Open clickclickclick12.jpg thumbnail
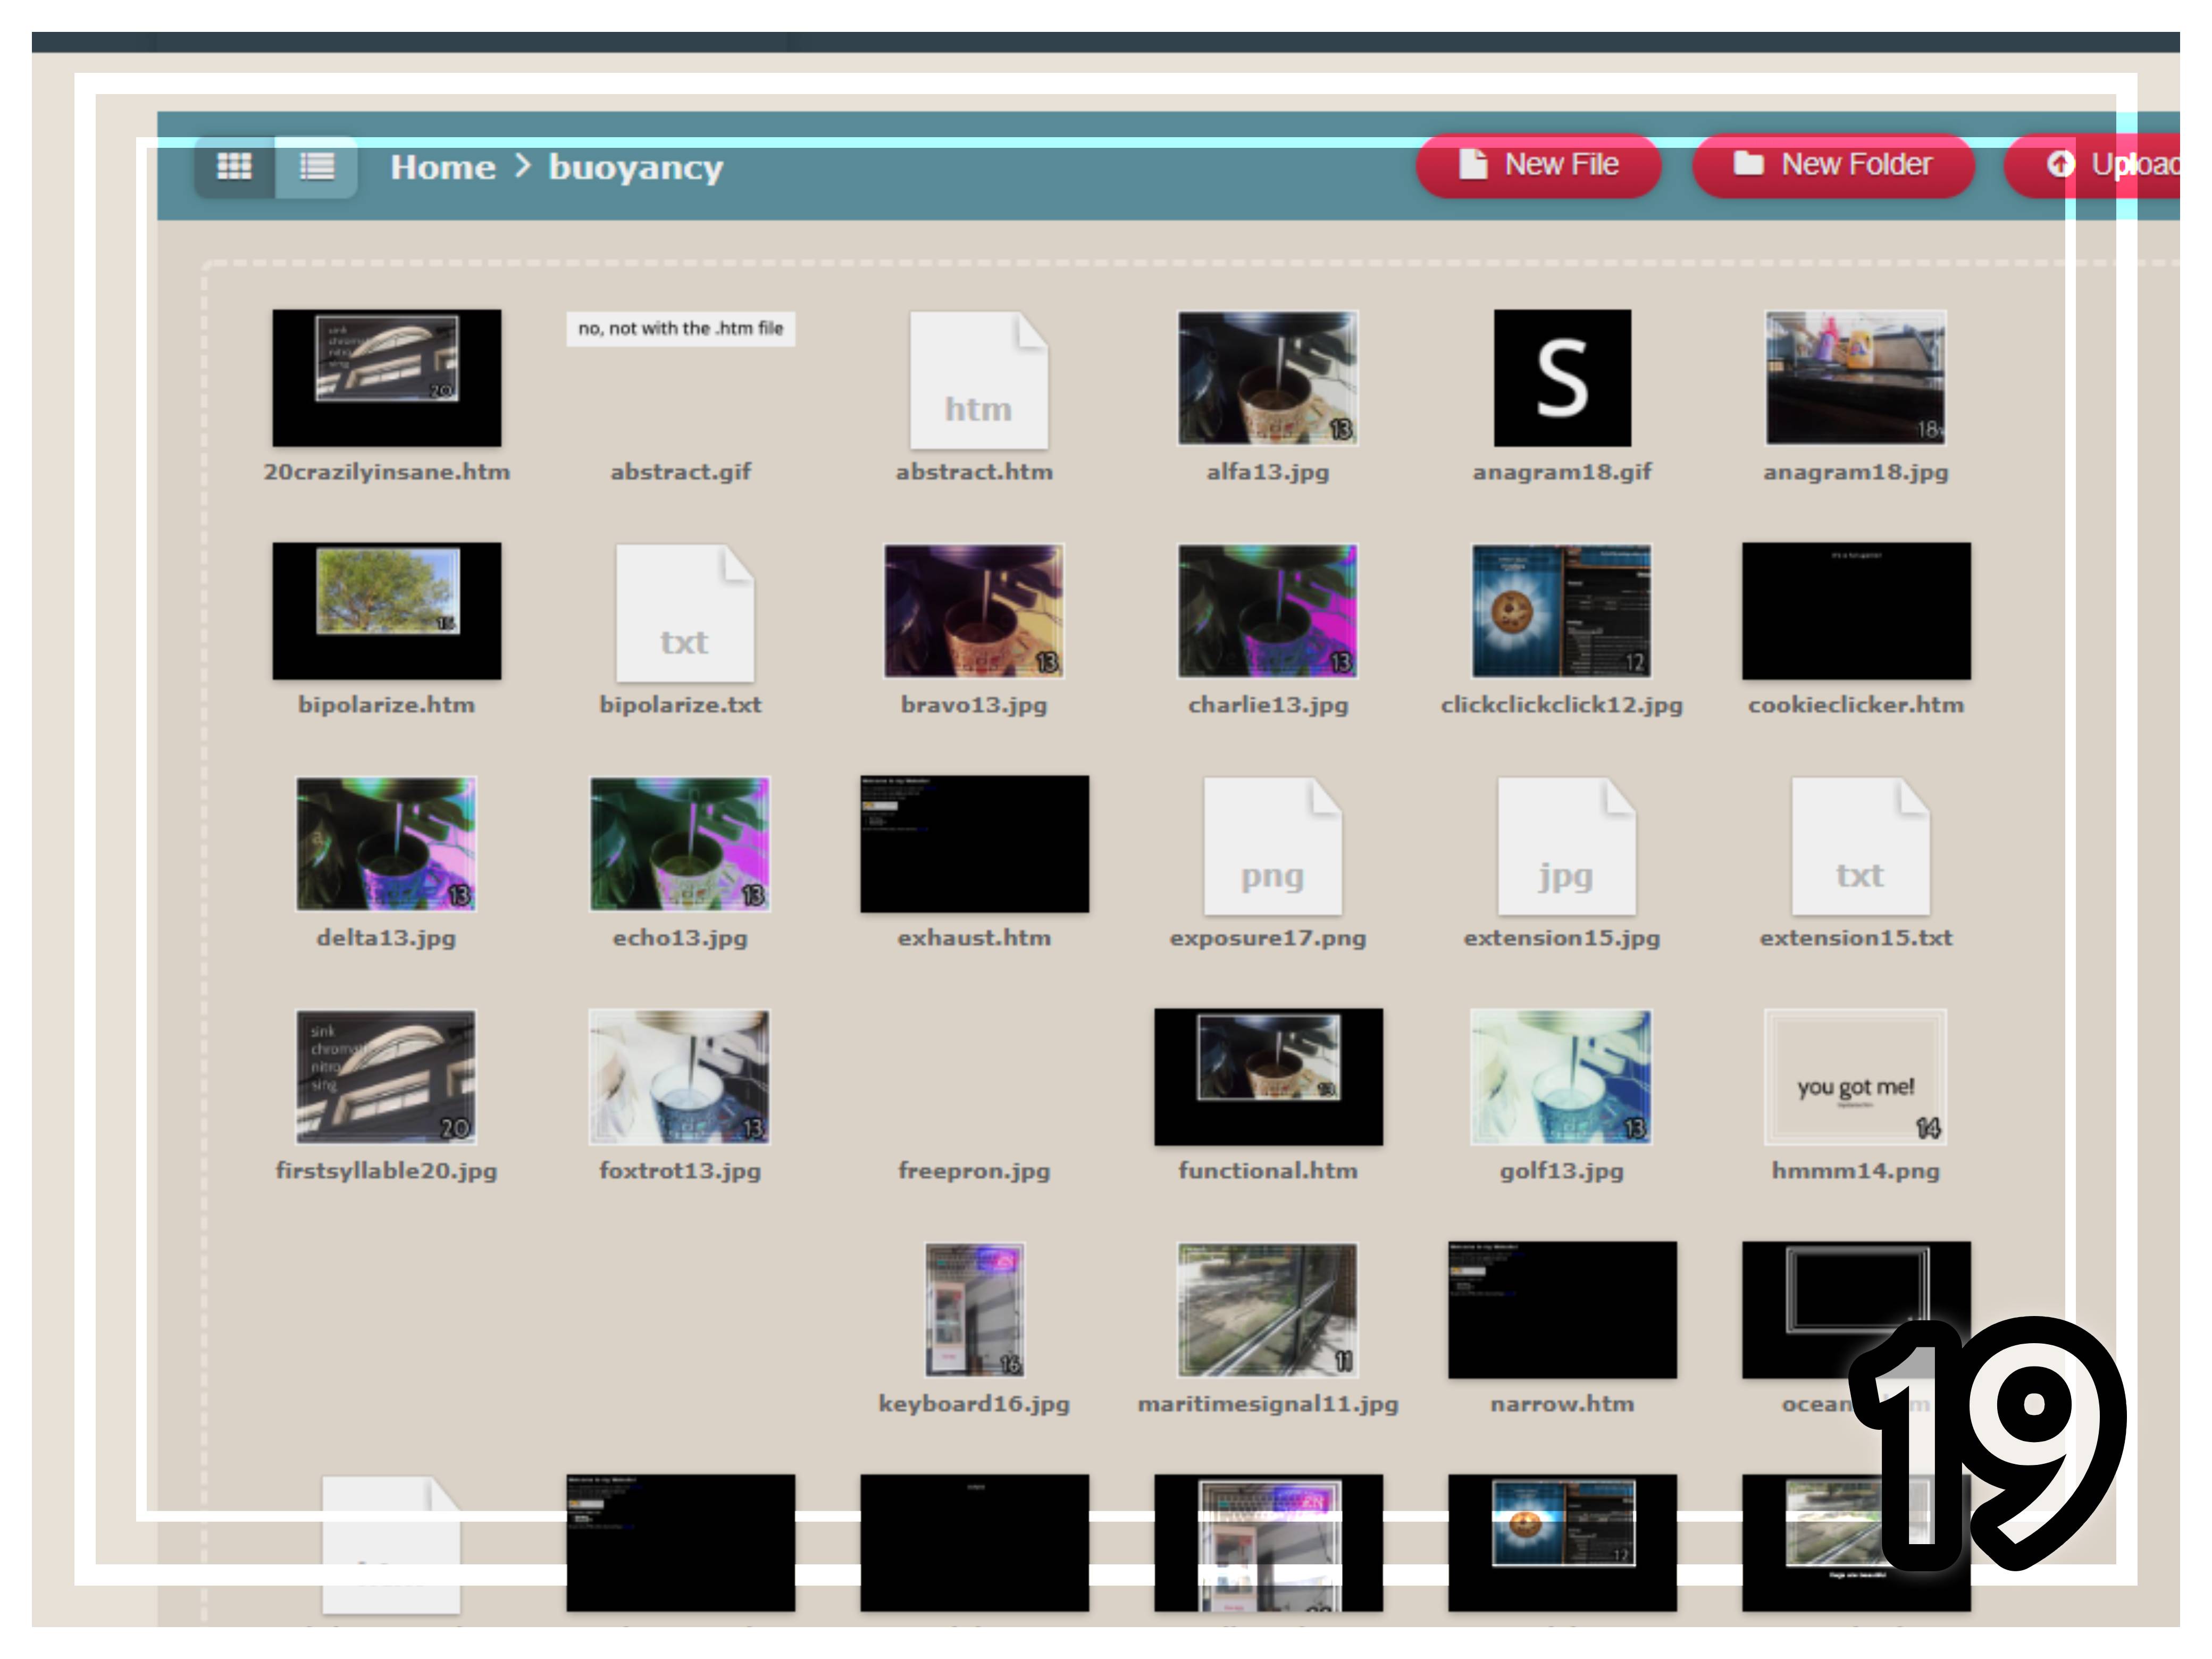2212x1659 pixels. click(x=1562, y=611)
